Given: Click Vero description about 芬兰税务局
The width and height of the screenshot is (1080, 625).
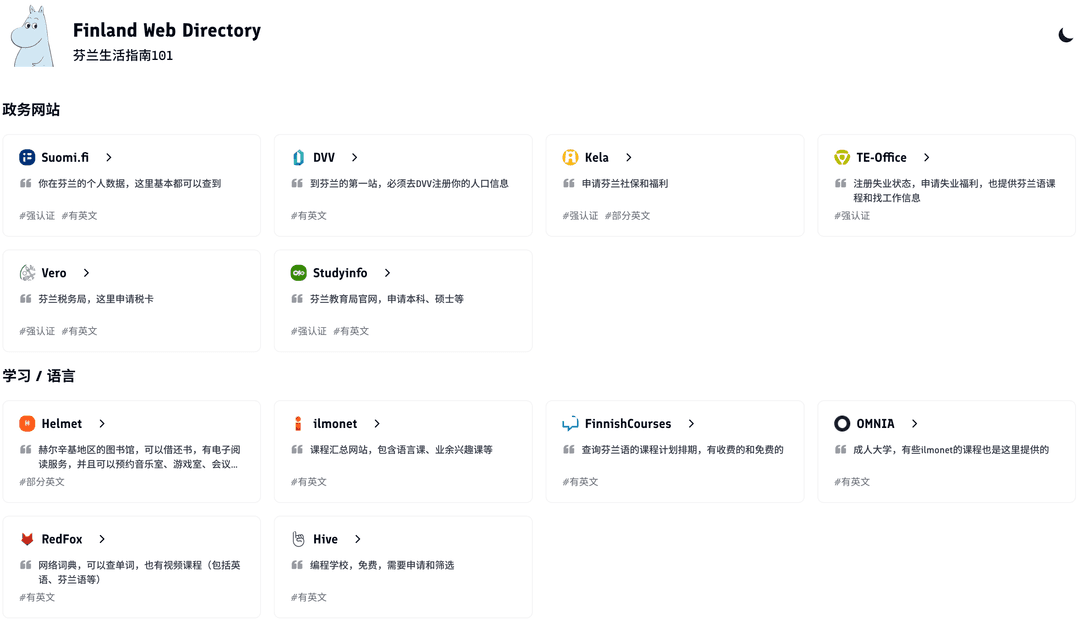Looking at the screenshot, I should click(96, 299).
